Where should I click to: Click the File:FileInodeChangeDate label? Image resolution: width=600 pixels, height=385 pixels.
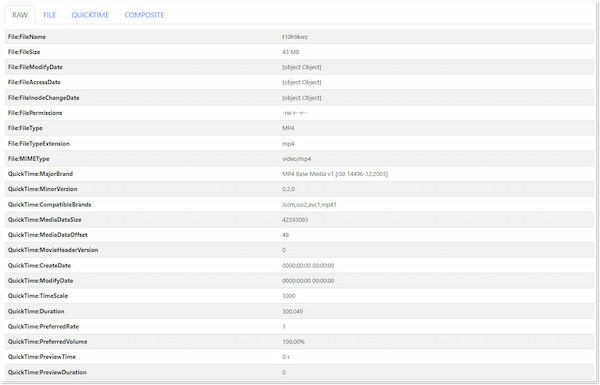click(44, 98)
